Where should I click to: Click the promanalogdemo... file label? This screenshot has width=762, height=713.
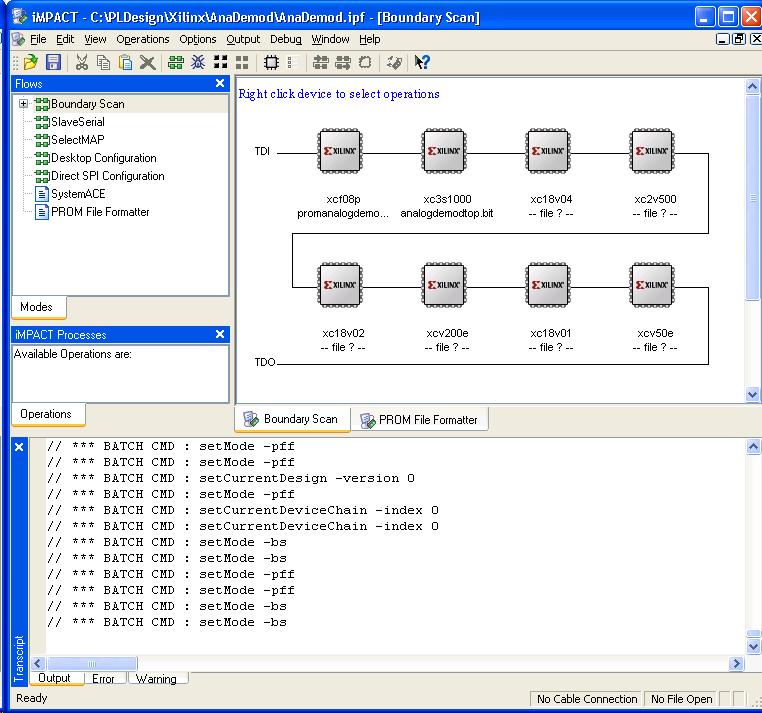[x=343, y=213]
